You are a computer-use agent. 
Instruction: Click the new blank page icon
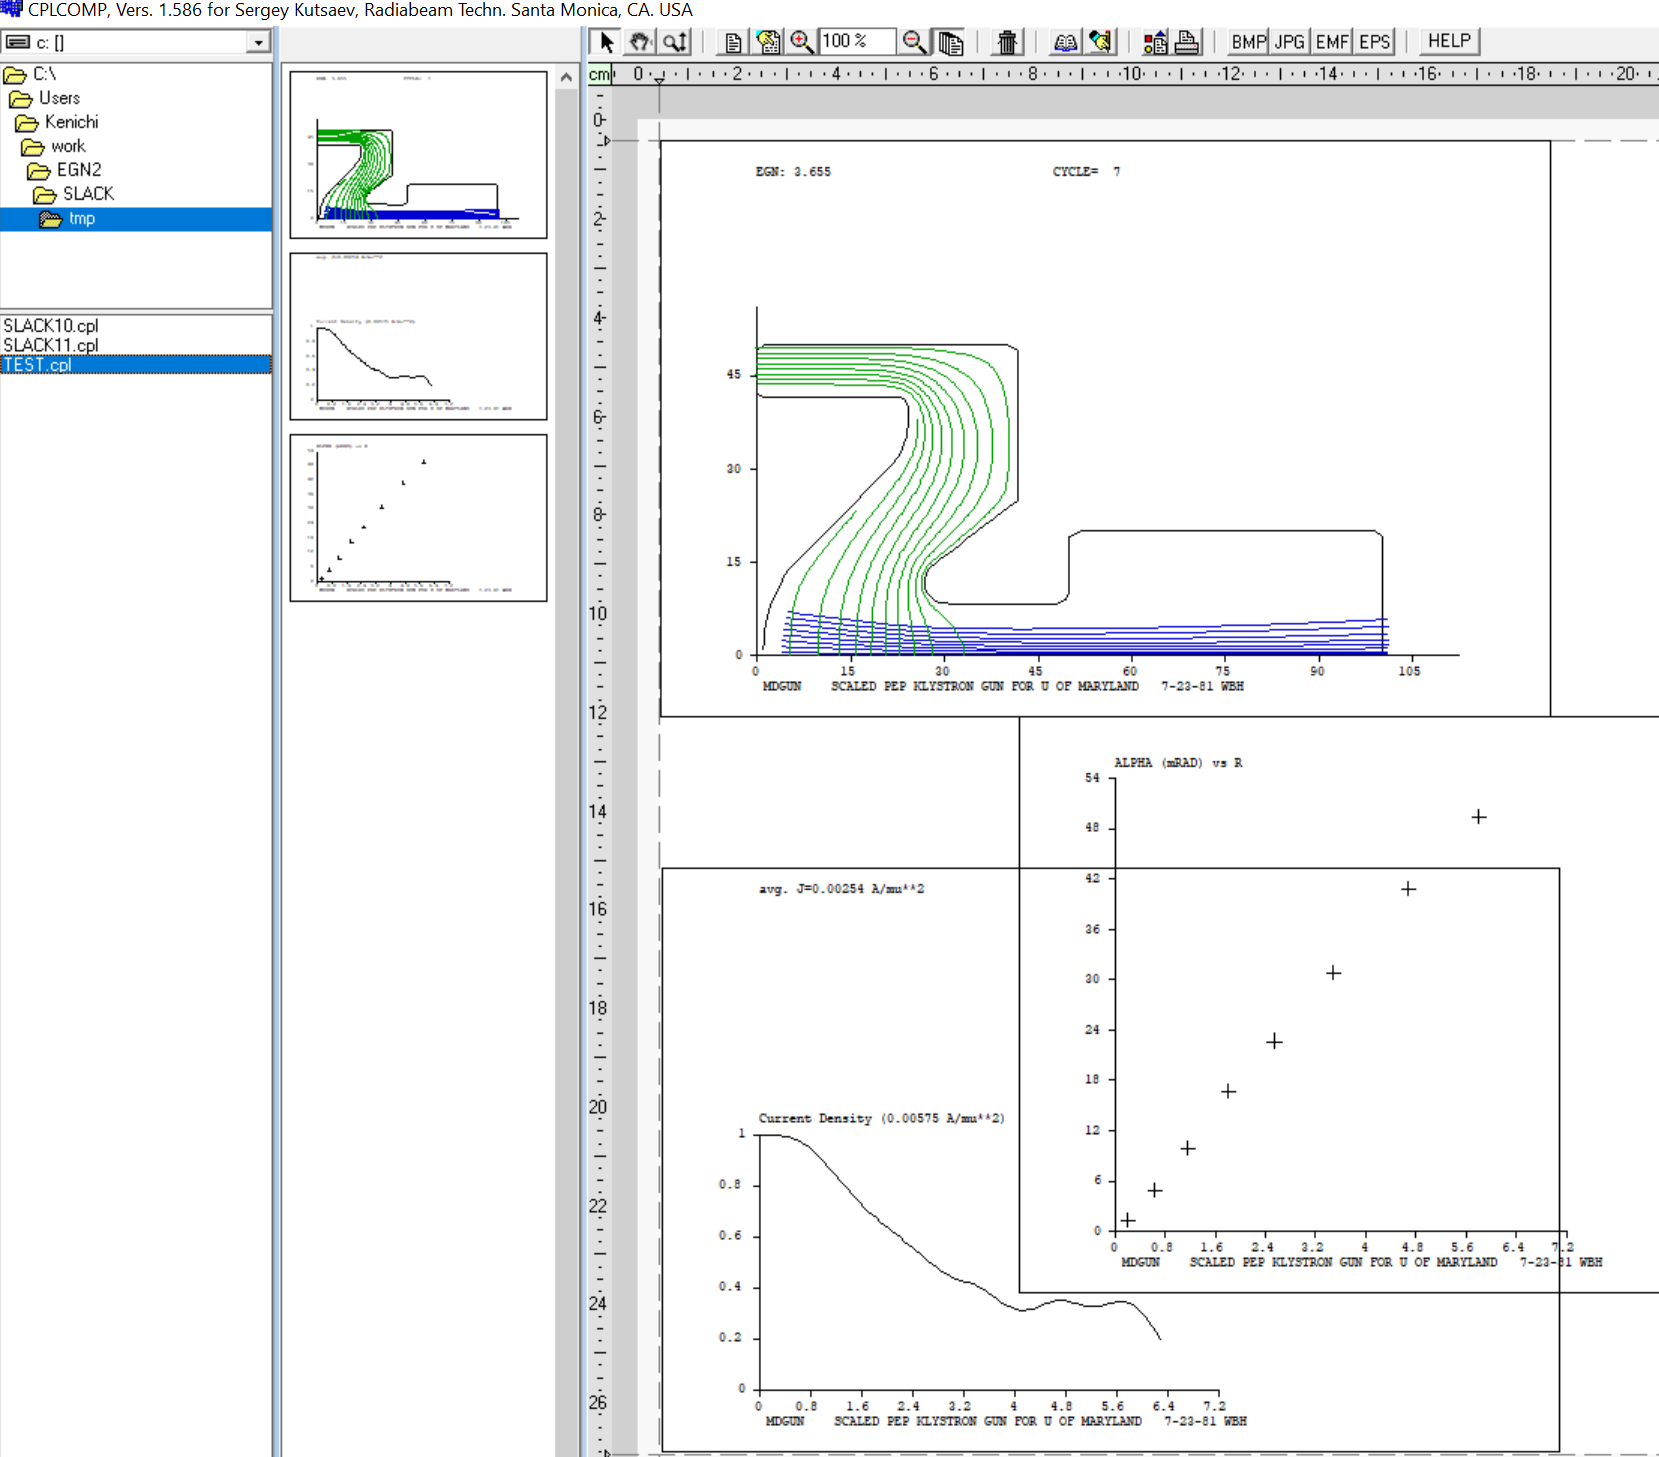tap(733, 42)
